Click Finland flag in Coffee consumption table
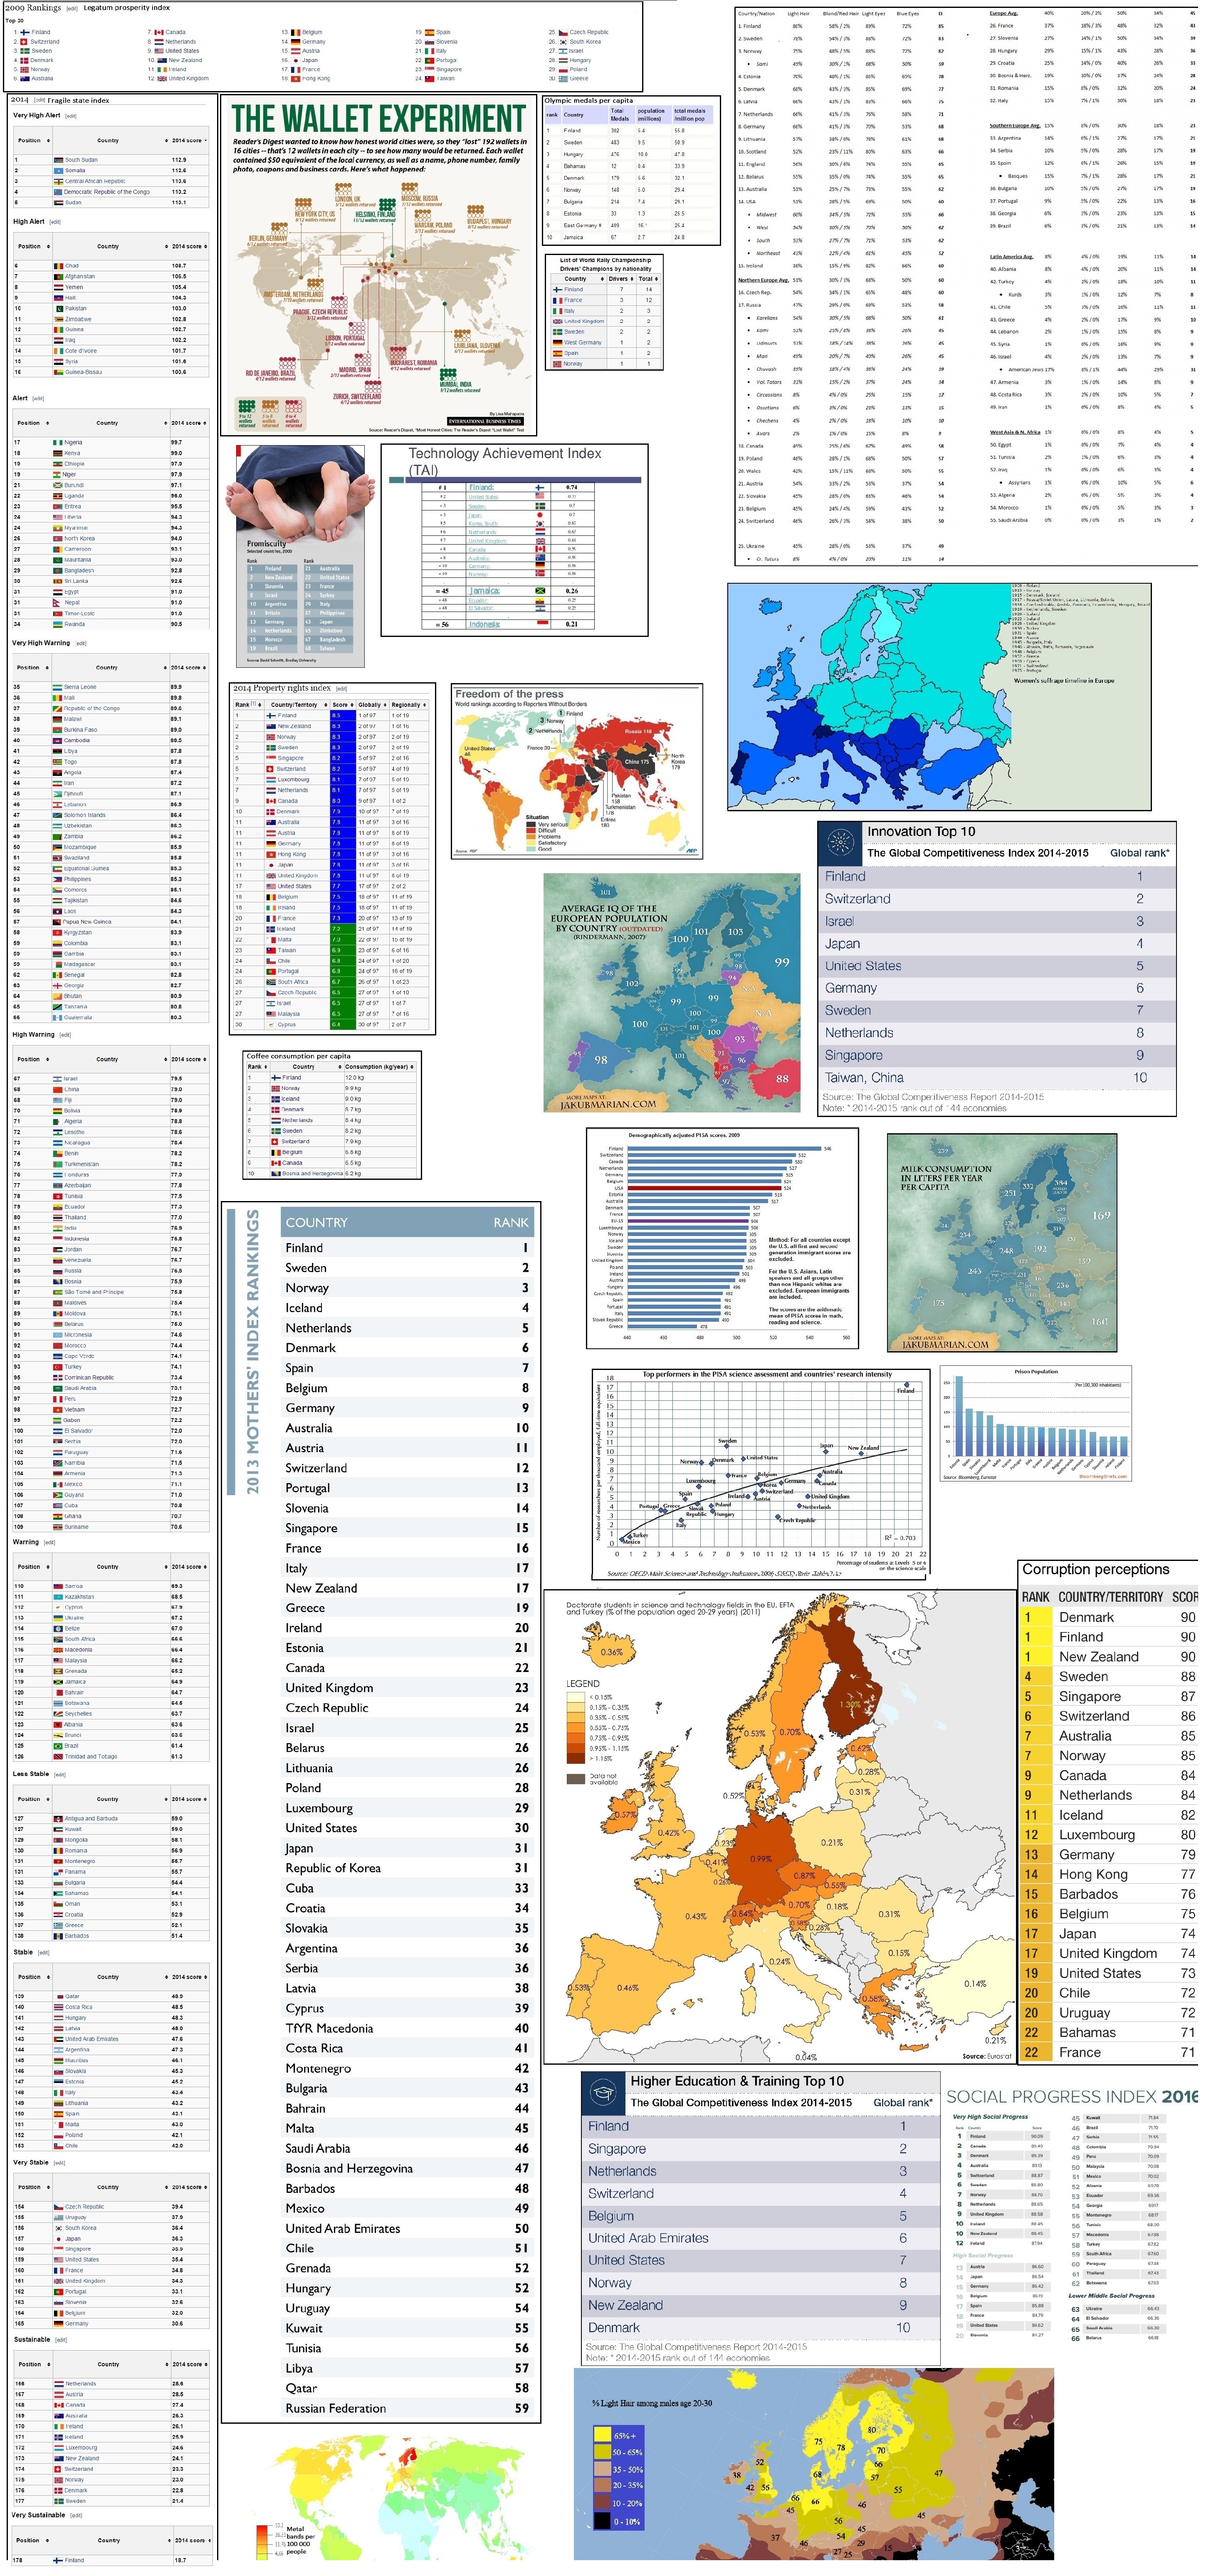The width and height of the screenshot is (1211, 2576). point(276,1077)
